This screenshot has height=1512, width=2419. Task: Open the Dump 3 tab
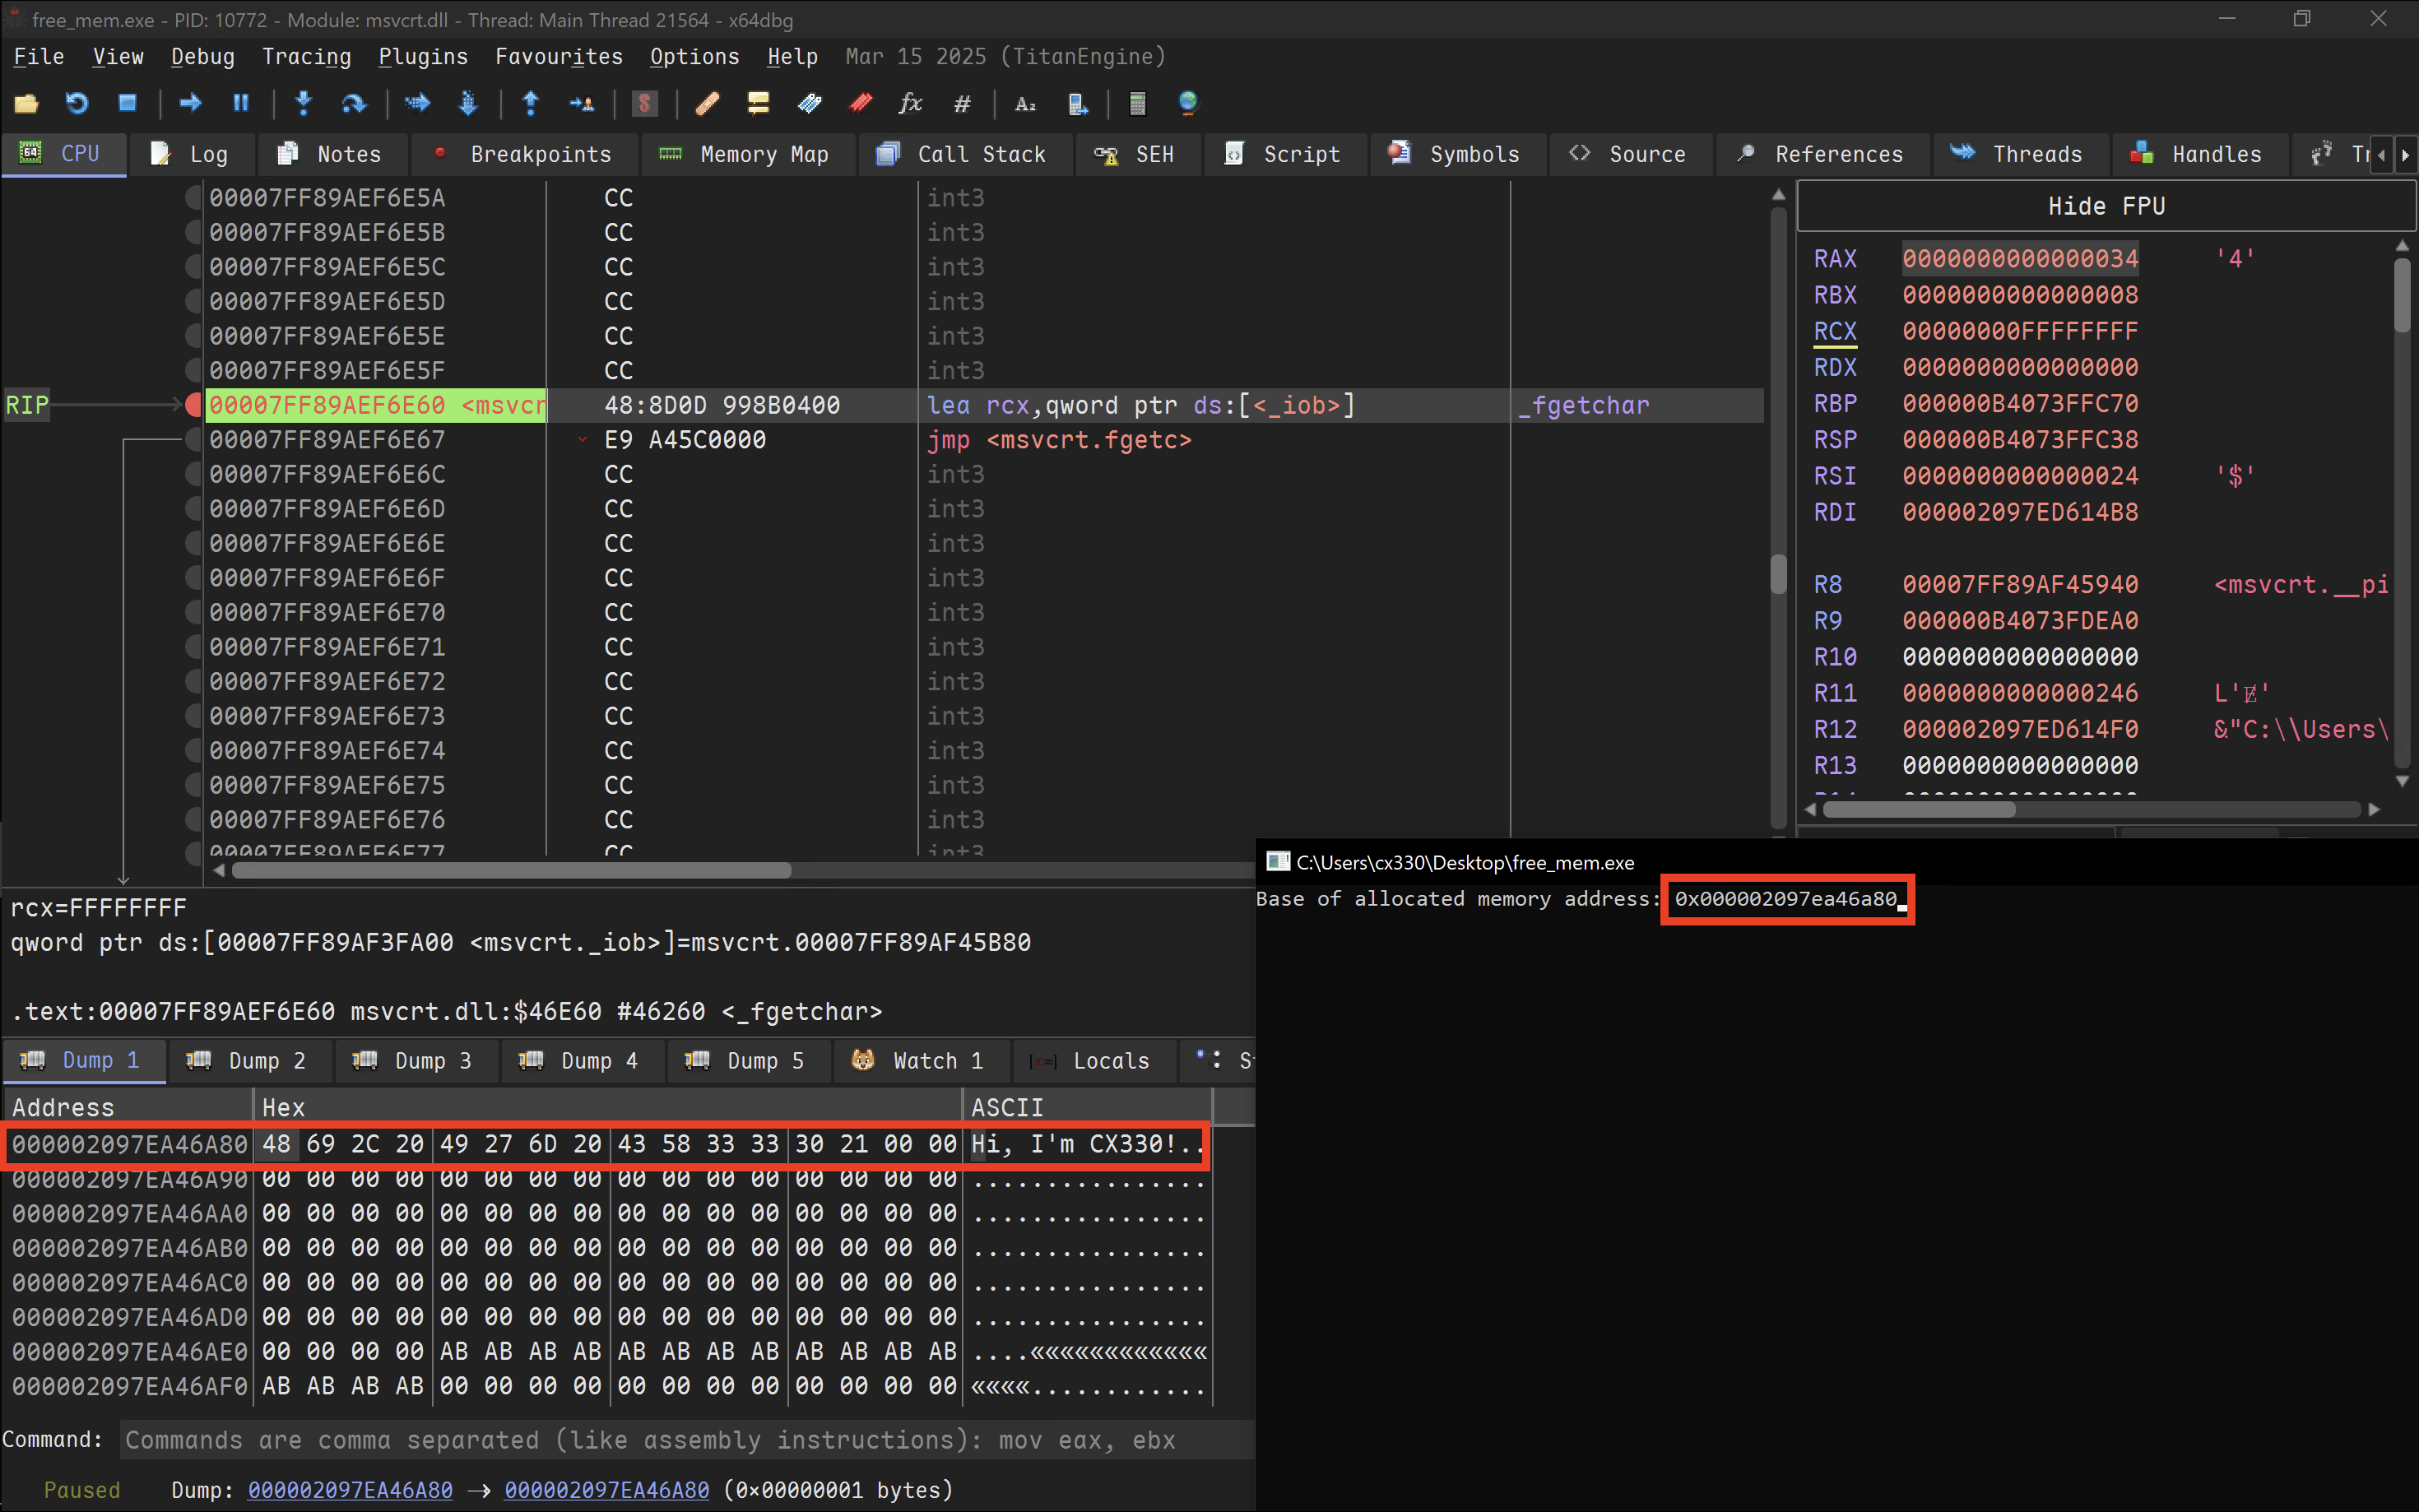(415, 1061)
